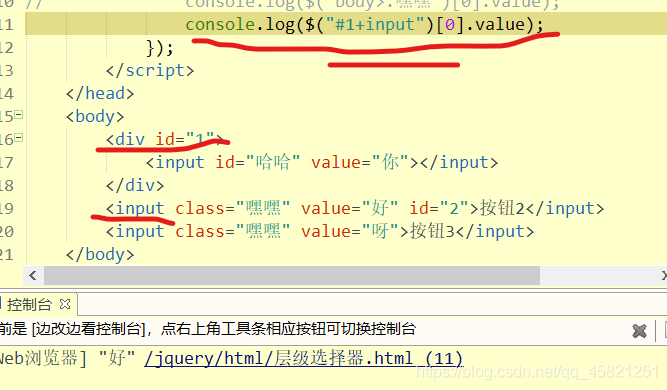Click the console.log line 11 in the editor

(365, 24)
